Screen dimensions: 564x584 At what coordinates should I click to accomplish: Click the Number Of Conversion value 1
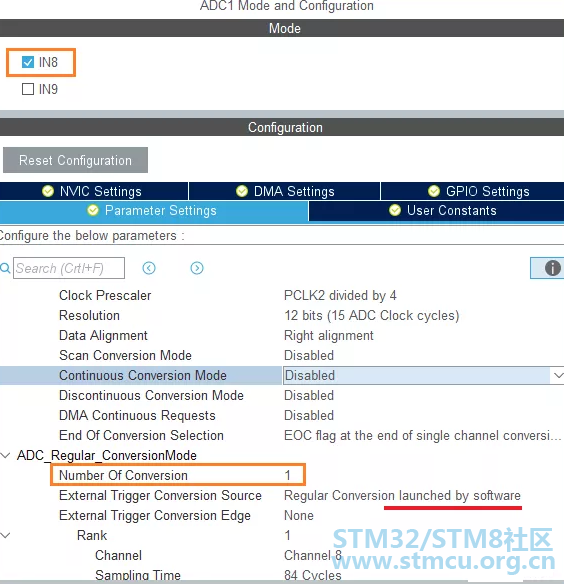[x=288, y=475]
